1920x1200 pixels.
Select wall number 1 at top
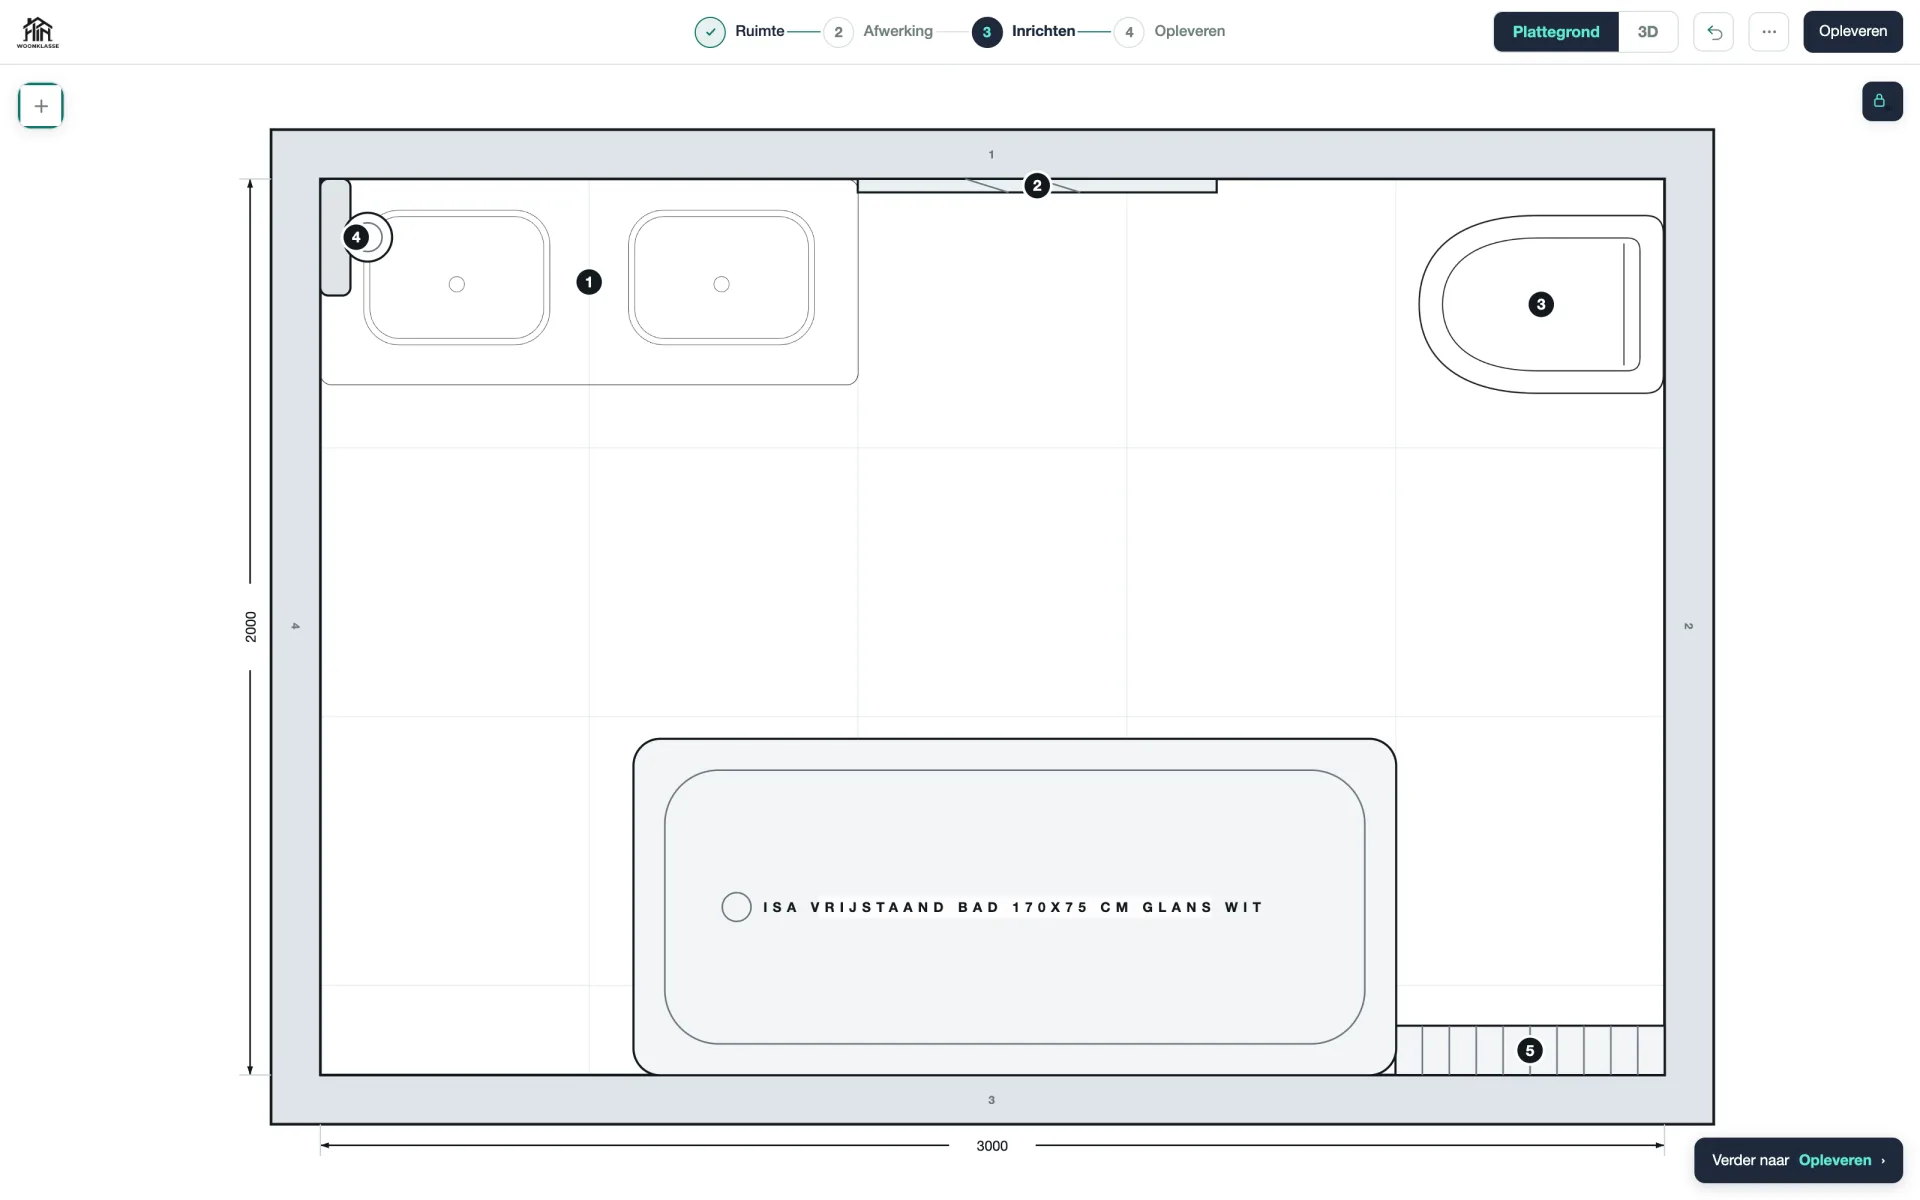(991, 155)
